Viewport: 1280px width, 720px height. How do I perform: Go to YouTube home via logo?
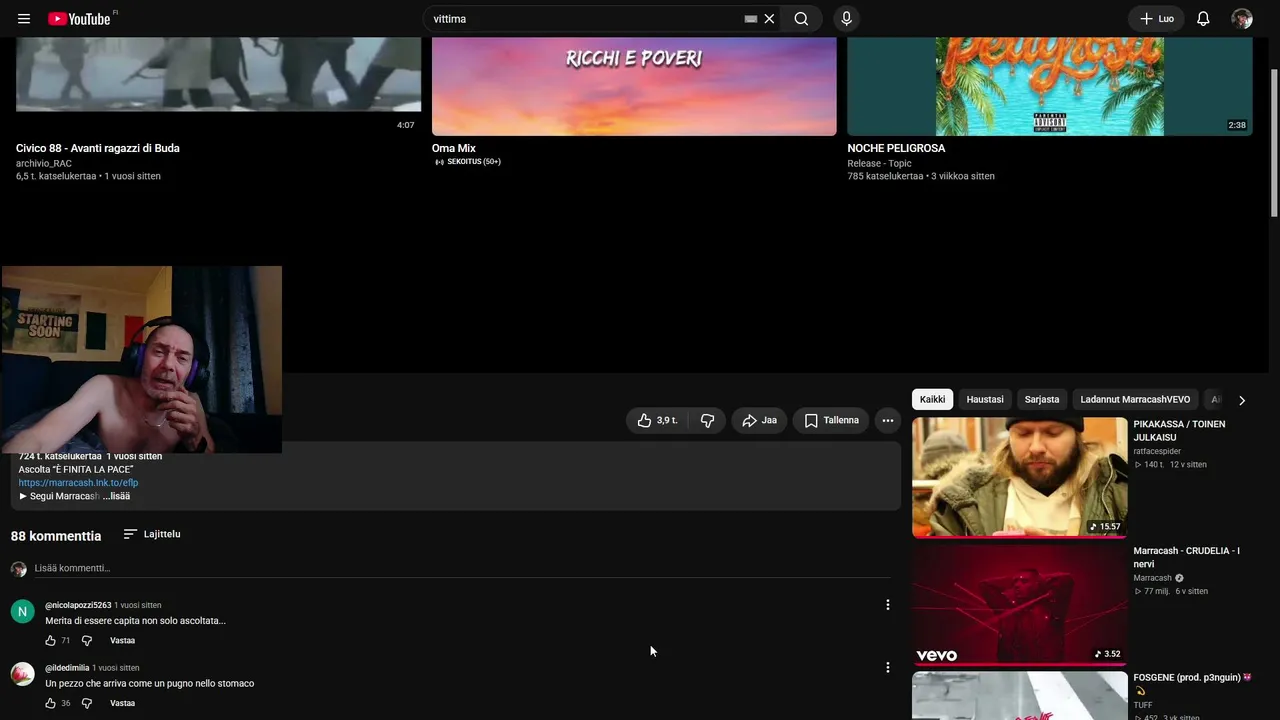[79, 19]
